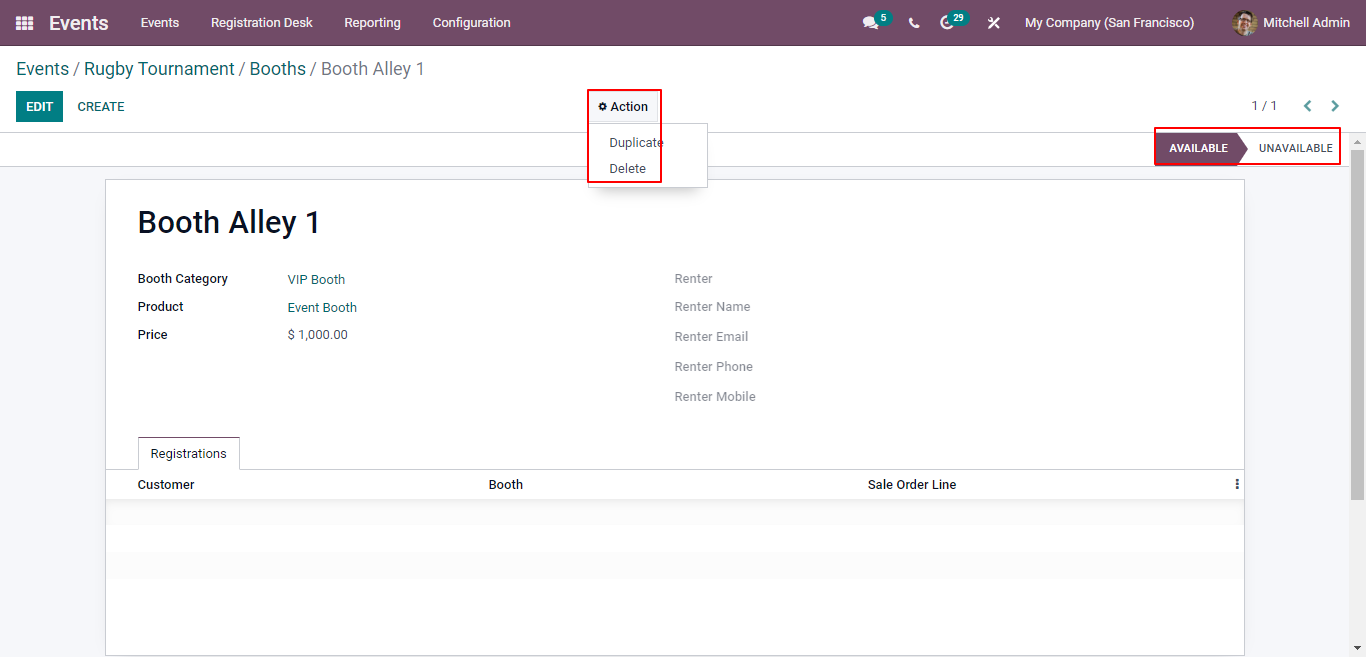Open the Booths breadcrumb link

(277, 68)
